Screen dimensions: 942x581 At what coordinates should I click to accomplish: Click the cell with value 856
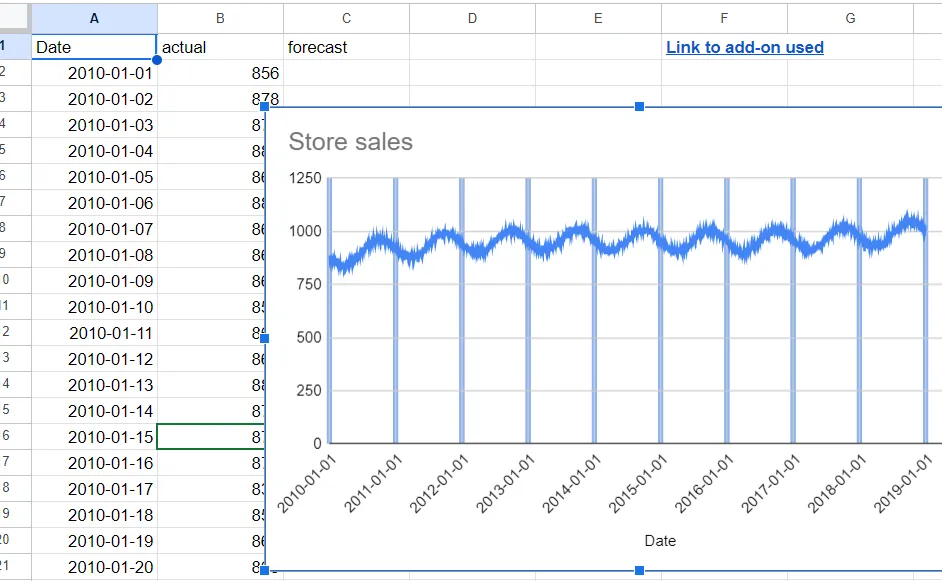(x=220, y=73)
